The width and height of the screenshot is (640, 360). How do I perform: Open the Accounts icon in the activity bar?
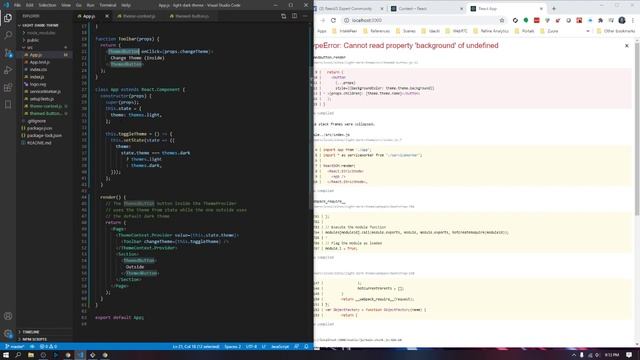click(8, 316)
